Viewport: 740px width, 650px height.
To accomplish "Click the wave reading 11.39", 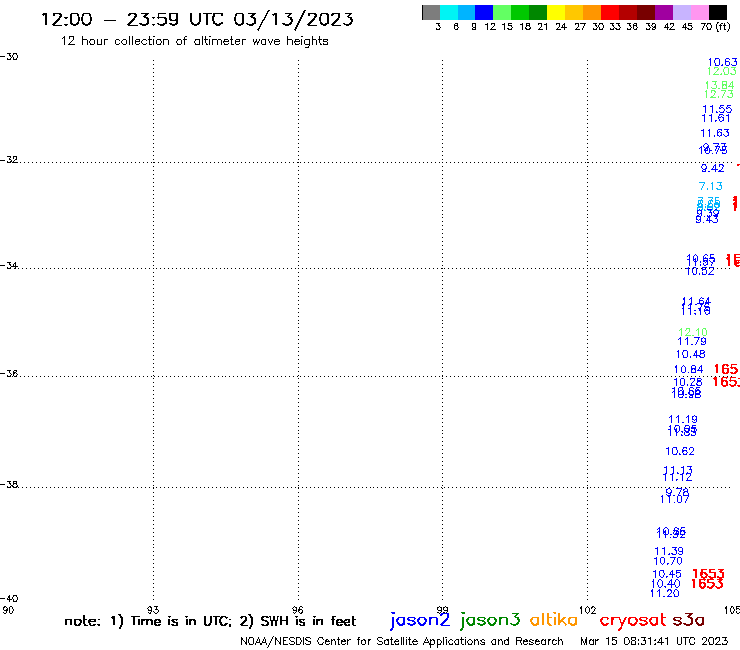I will [x=669, y=551].
